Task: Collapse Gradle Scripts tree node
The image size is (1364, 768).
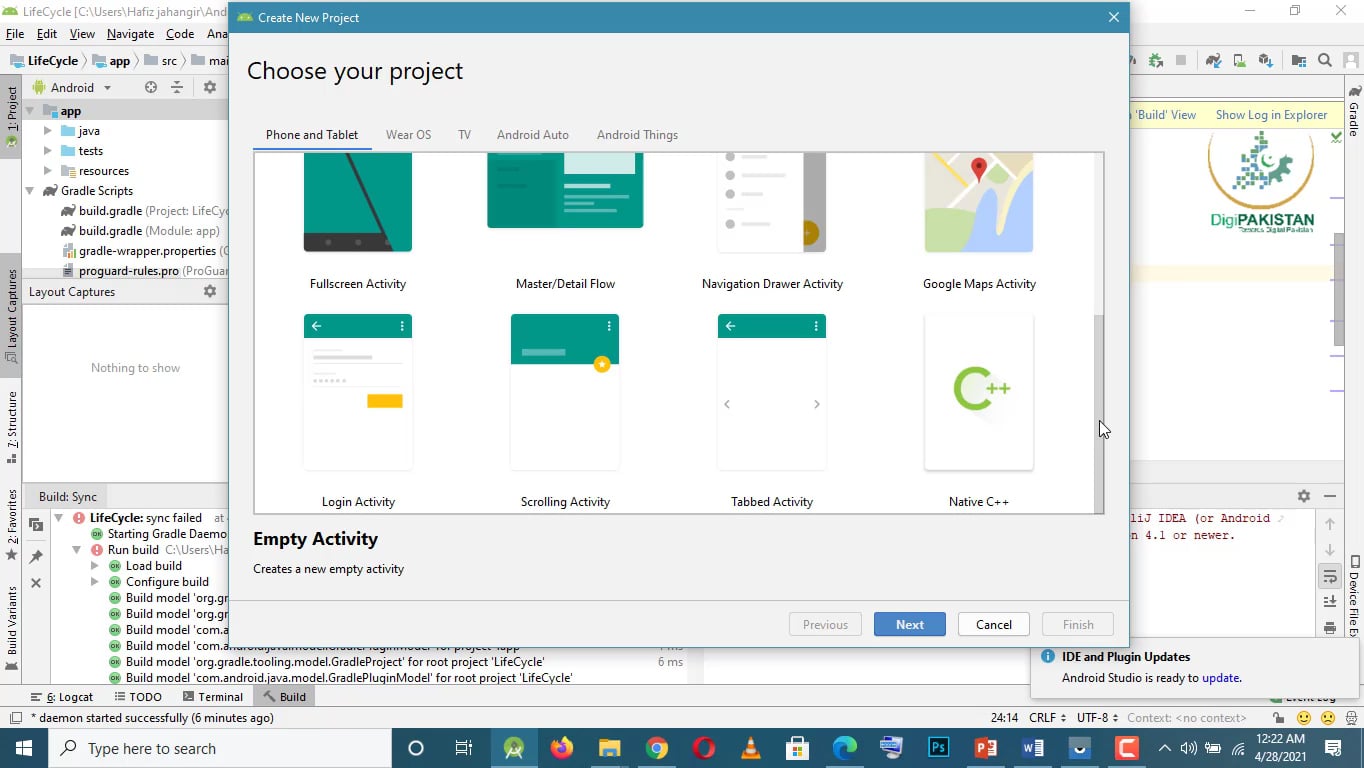Action: coord(30,191)
